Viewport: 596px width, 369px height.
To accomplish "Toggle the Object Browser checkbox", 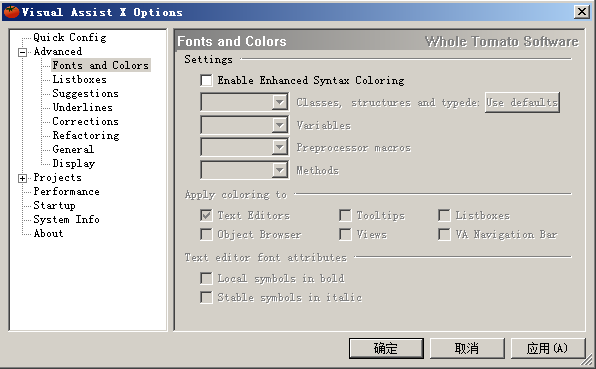I will point(206,234).
